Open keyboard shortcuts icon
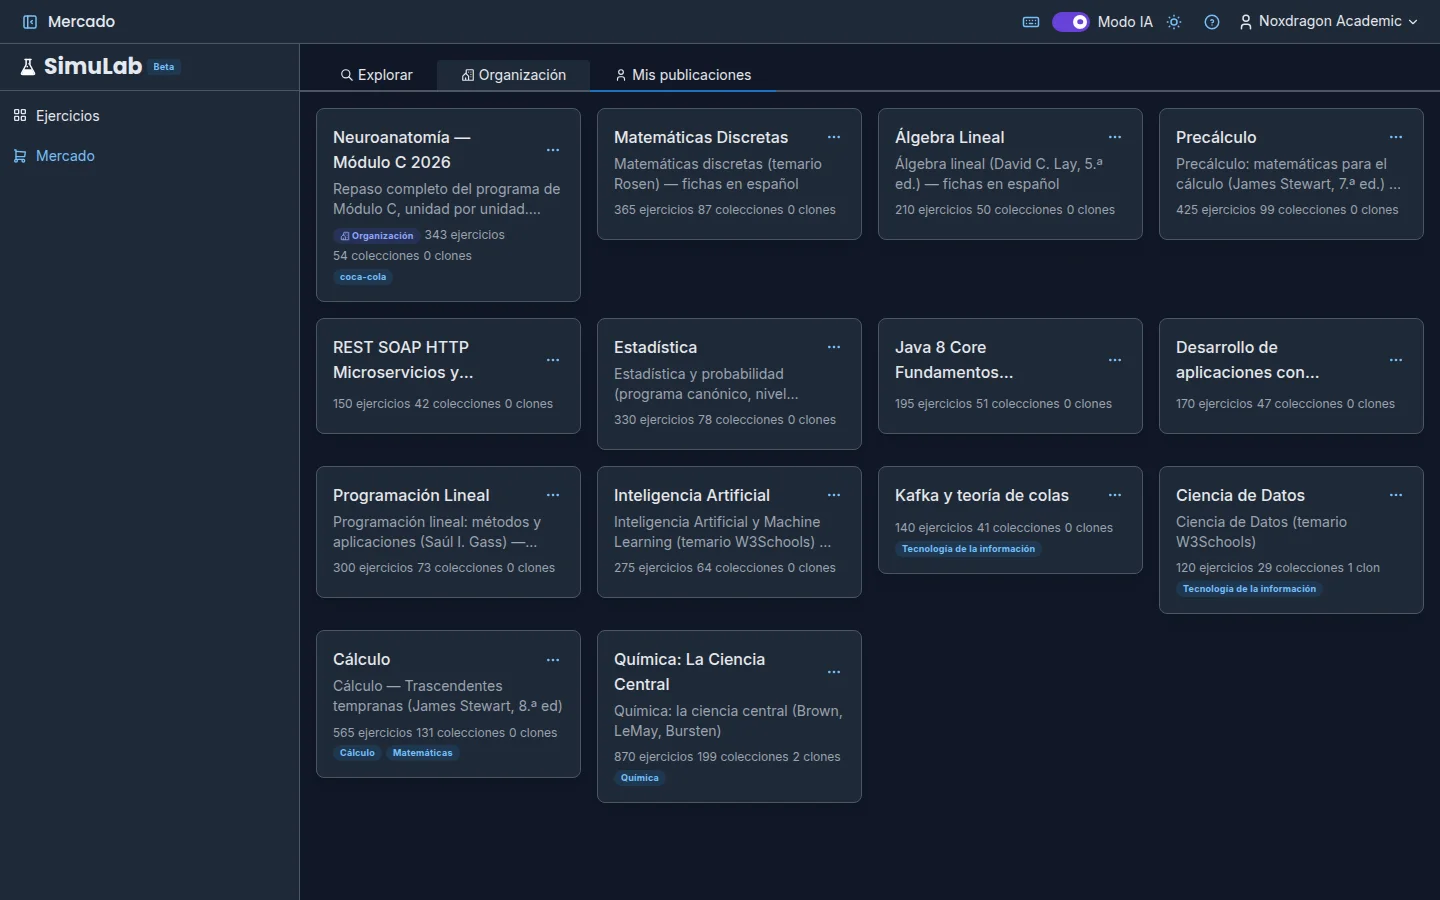 click(1031, 22)
